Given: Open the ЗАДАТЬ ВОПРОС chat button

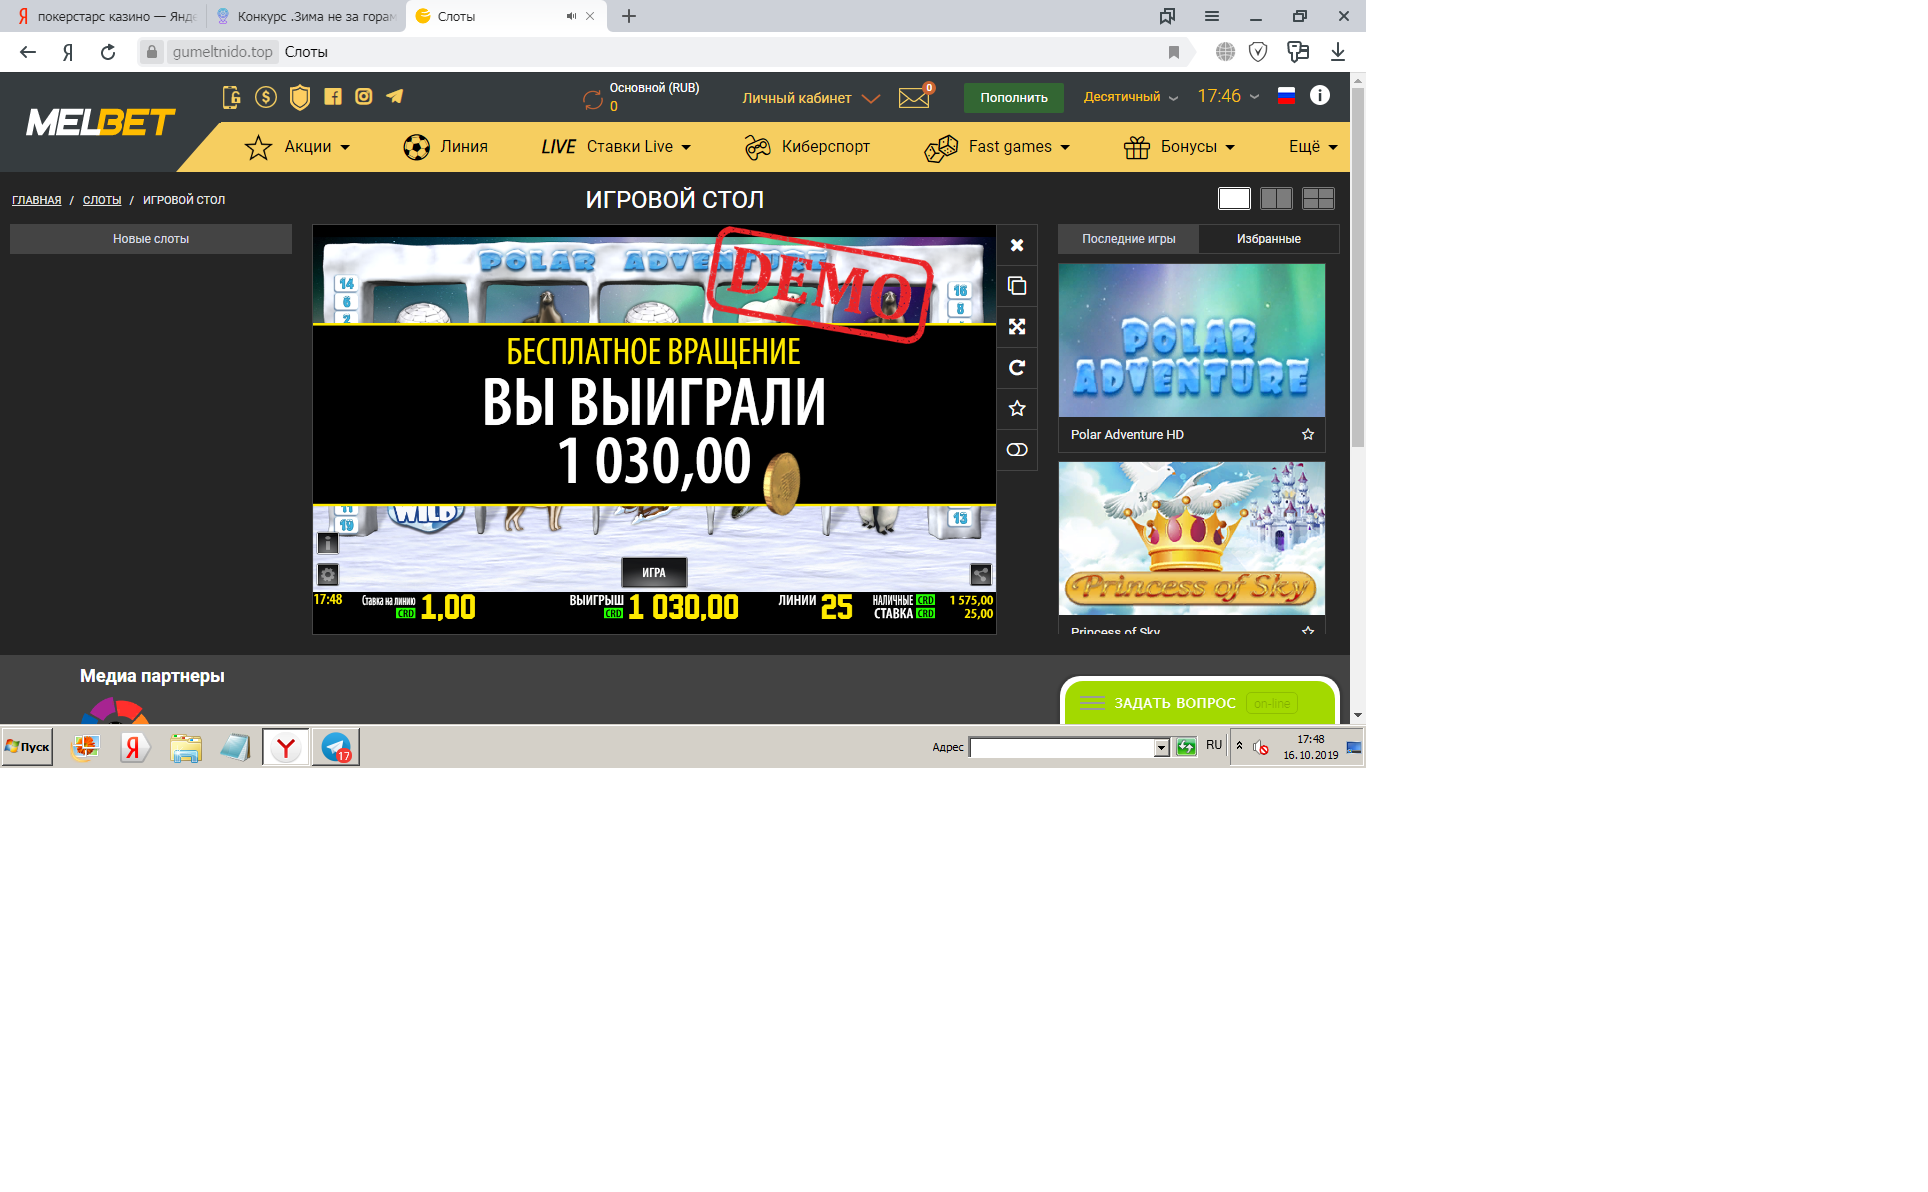Looking at the screenshot, I should coord(1200,703).
